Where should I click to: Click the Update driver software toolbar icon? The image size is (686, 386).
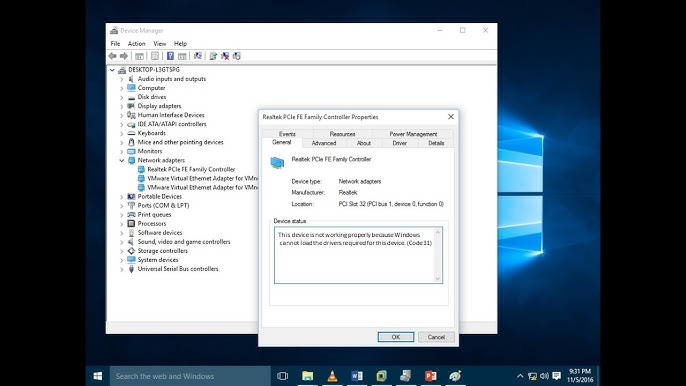tap(213, 56)
